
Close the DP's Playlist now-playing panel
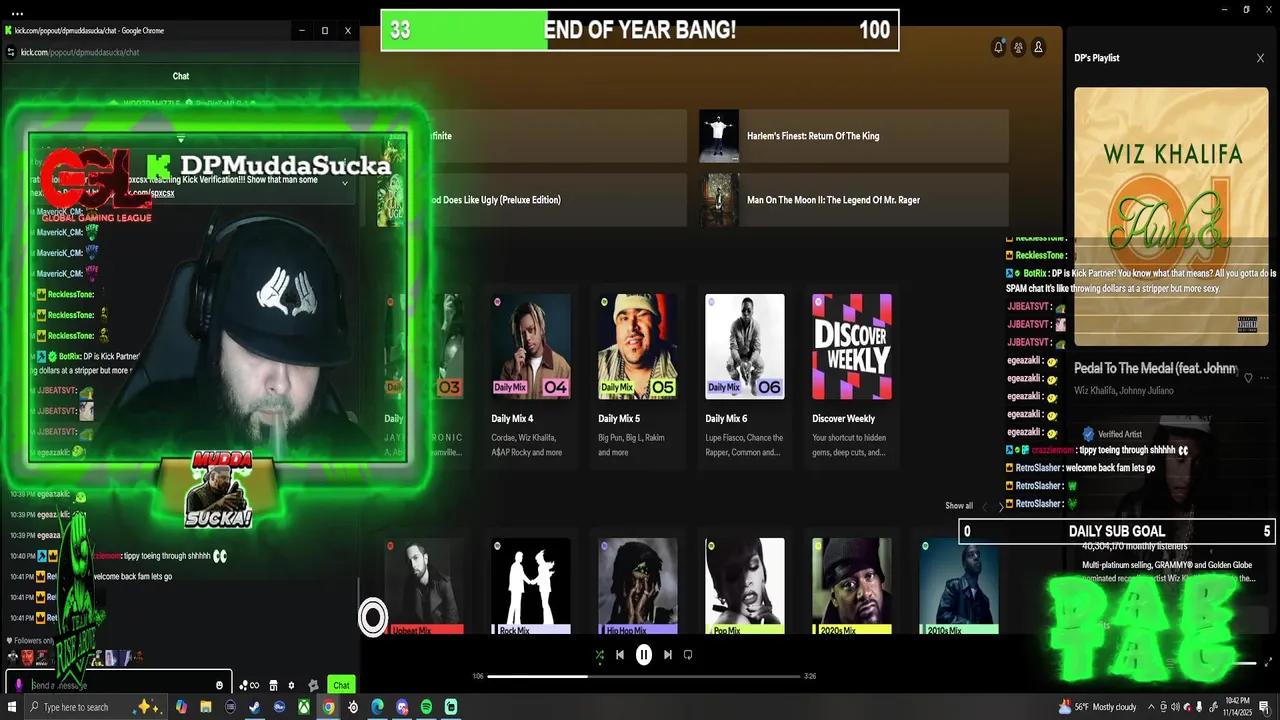point(1260,58)
